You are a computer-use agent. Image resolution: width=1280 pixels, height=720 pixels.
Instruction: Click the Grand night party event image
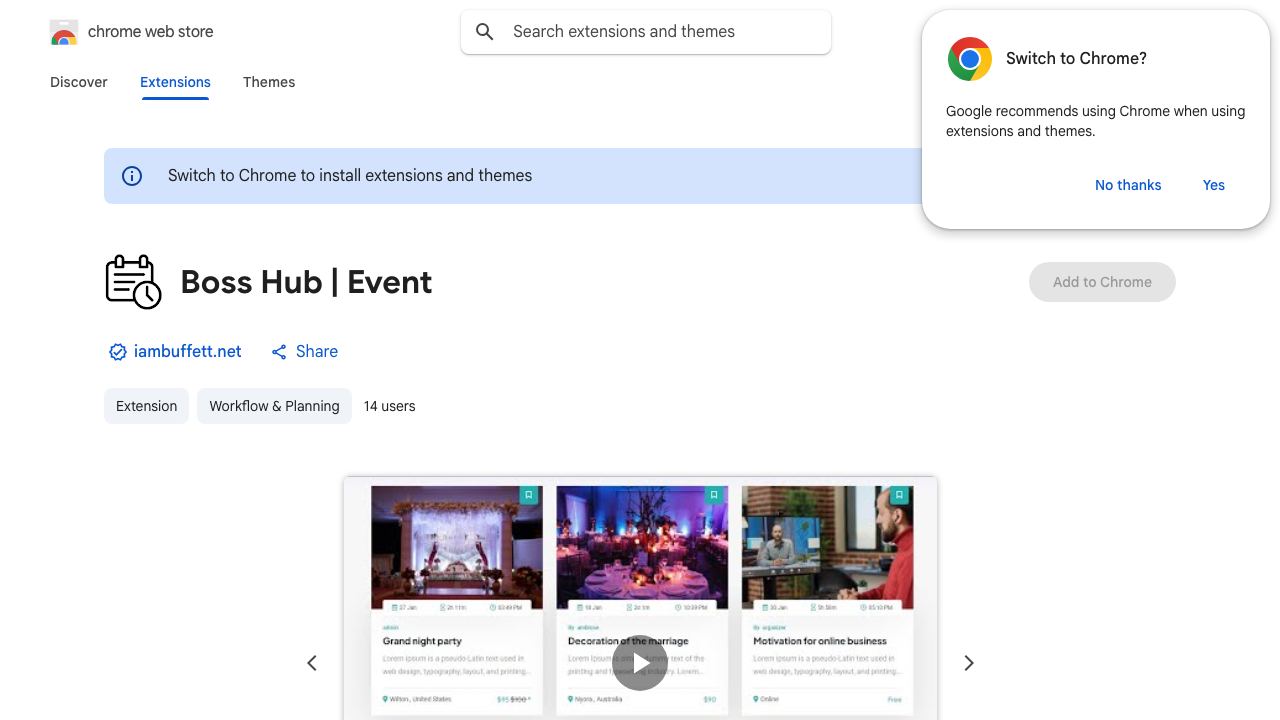click(457, 547)
